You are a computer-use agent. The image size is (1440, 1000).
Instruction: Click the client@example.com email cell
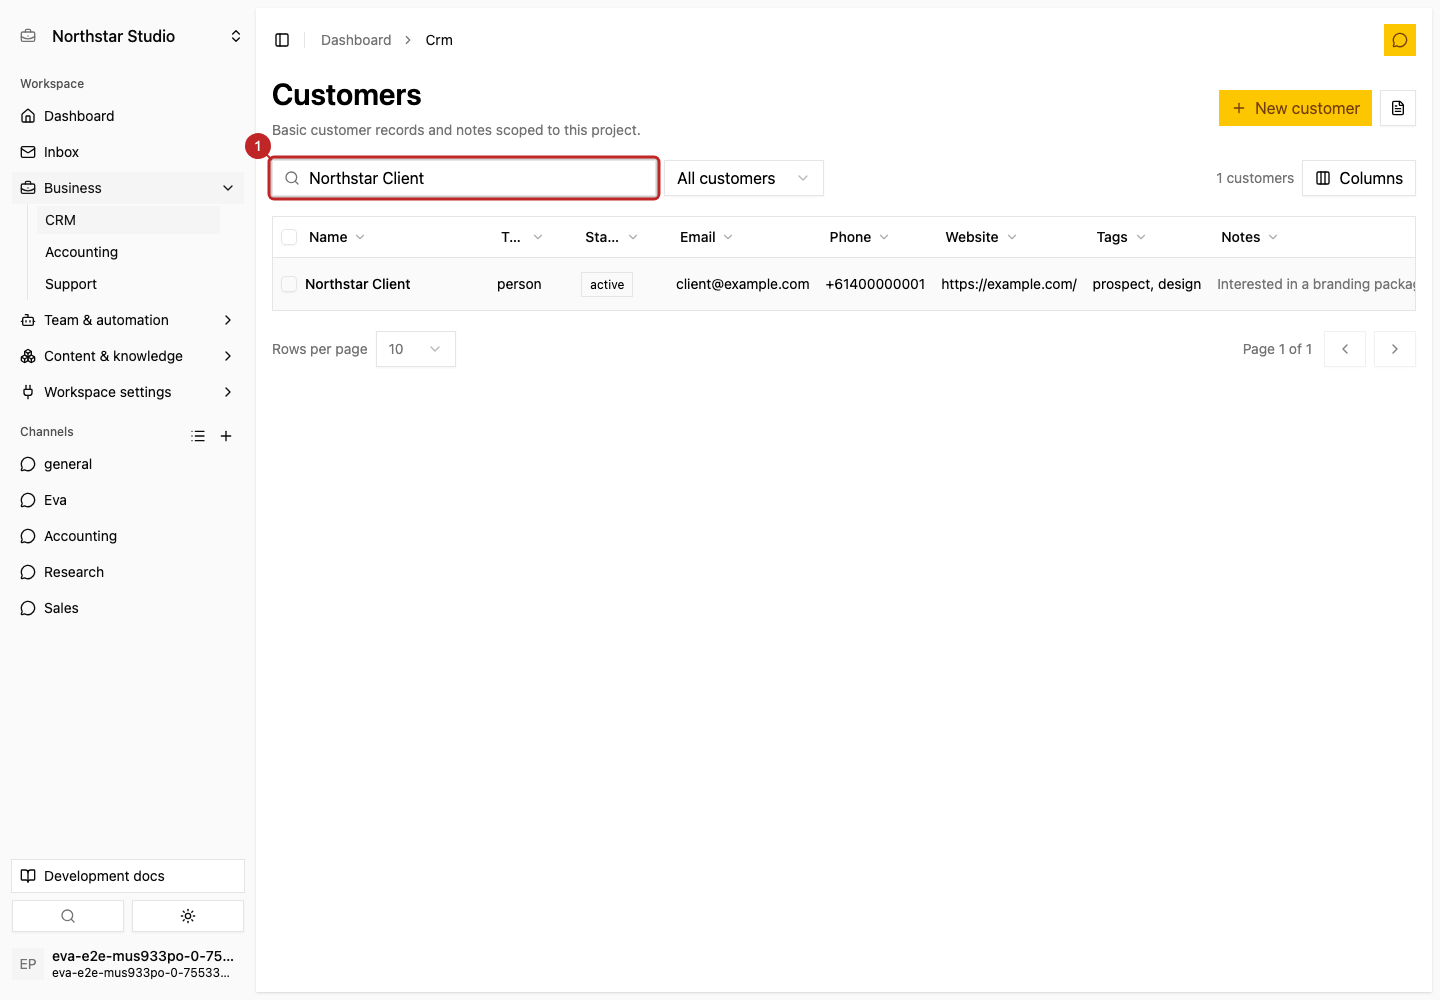pos(743,284)
